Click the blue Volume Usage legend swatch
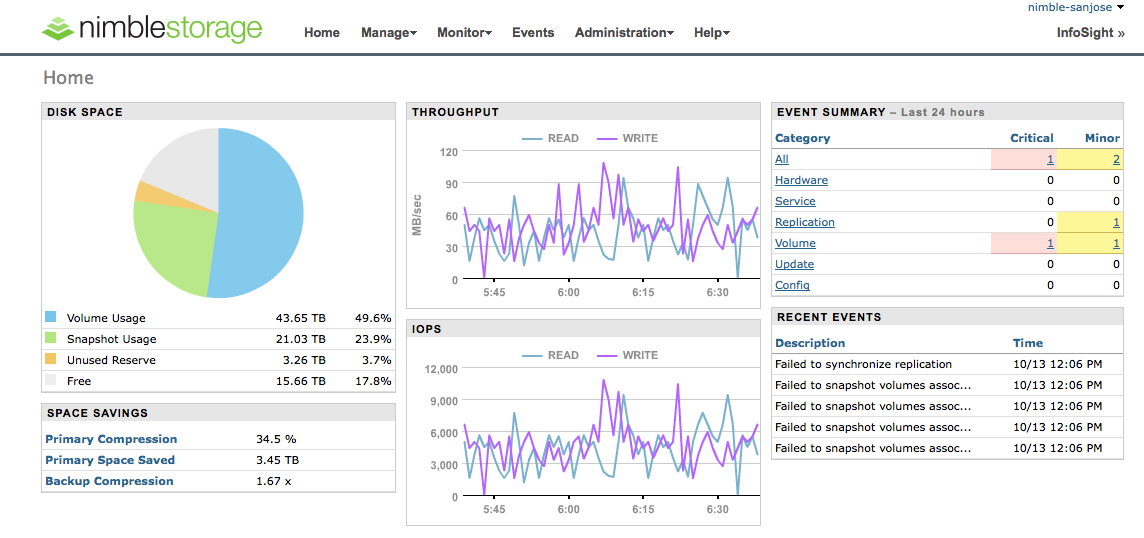Viewport: 1144px width, 538px height. tap(51, 318)
